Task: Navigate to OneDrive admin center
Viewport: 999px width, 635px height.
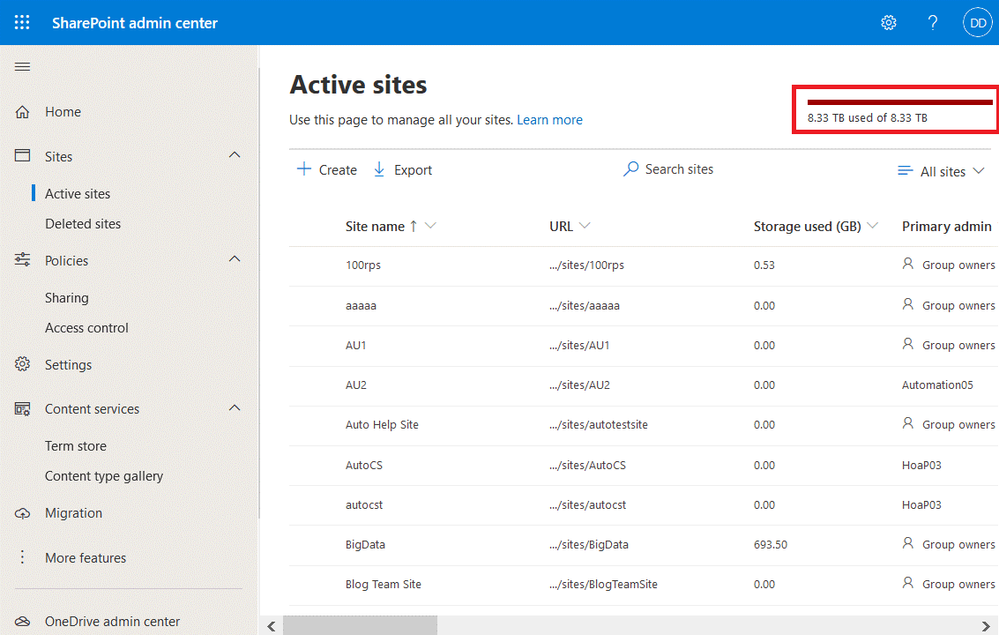Action: click(111, 621)
